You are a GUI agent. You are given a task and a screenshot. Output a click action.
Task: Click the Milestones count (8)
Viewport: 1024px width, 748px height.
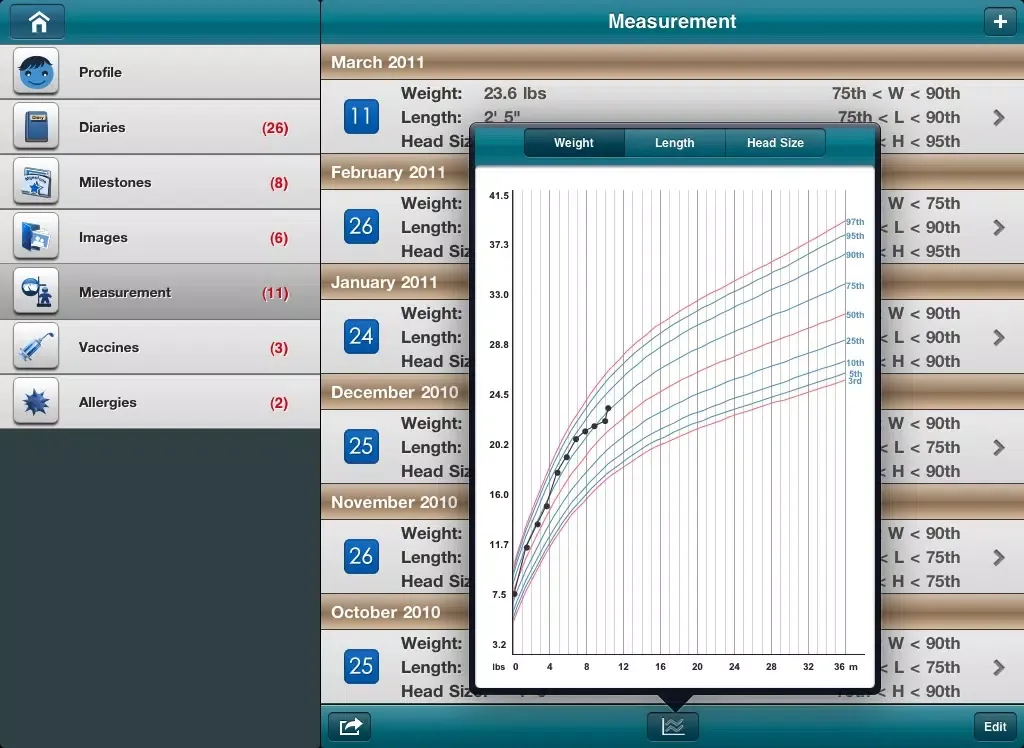coord(279,183)
